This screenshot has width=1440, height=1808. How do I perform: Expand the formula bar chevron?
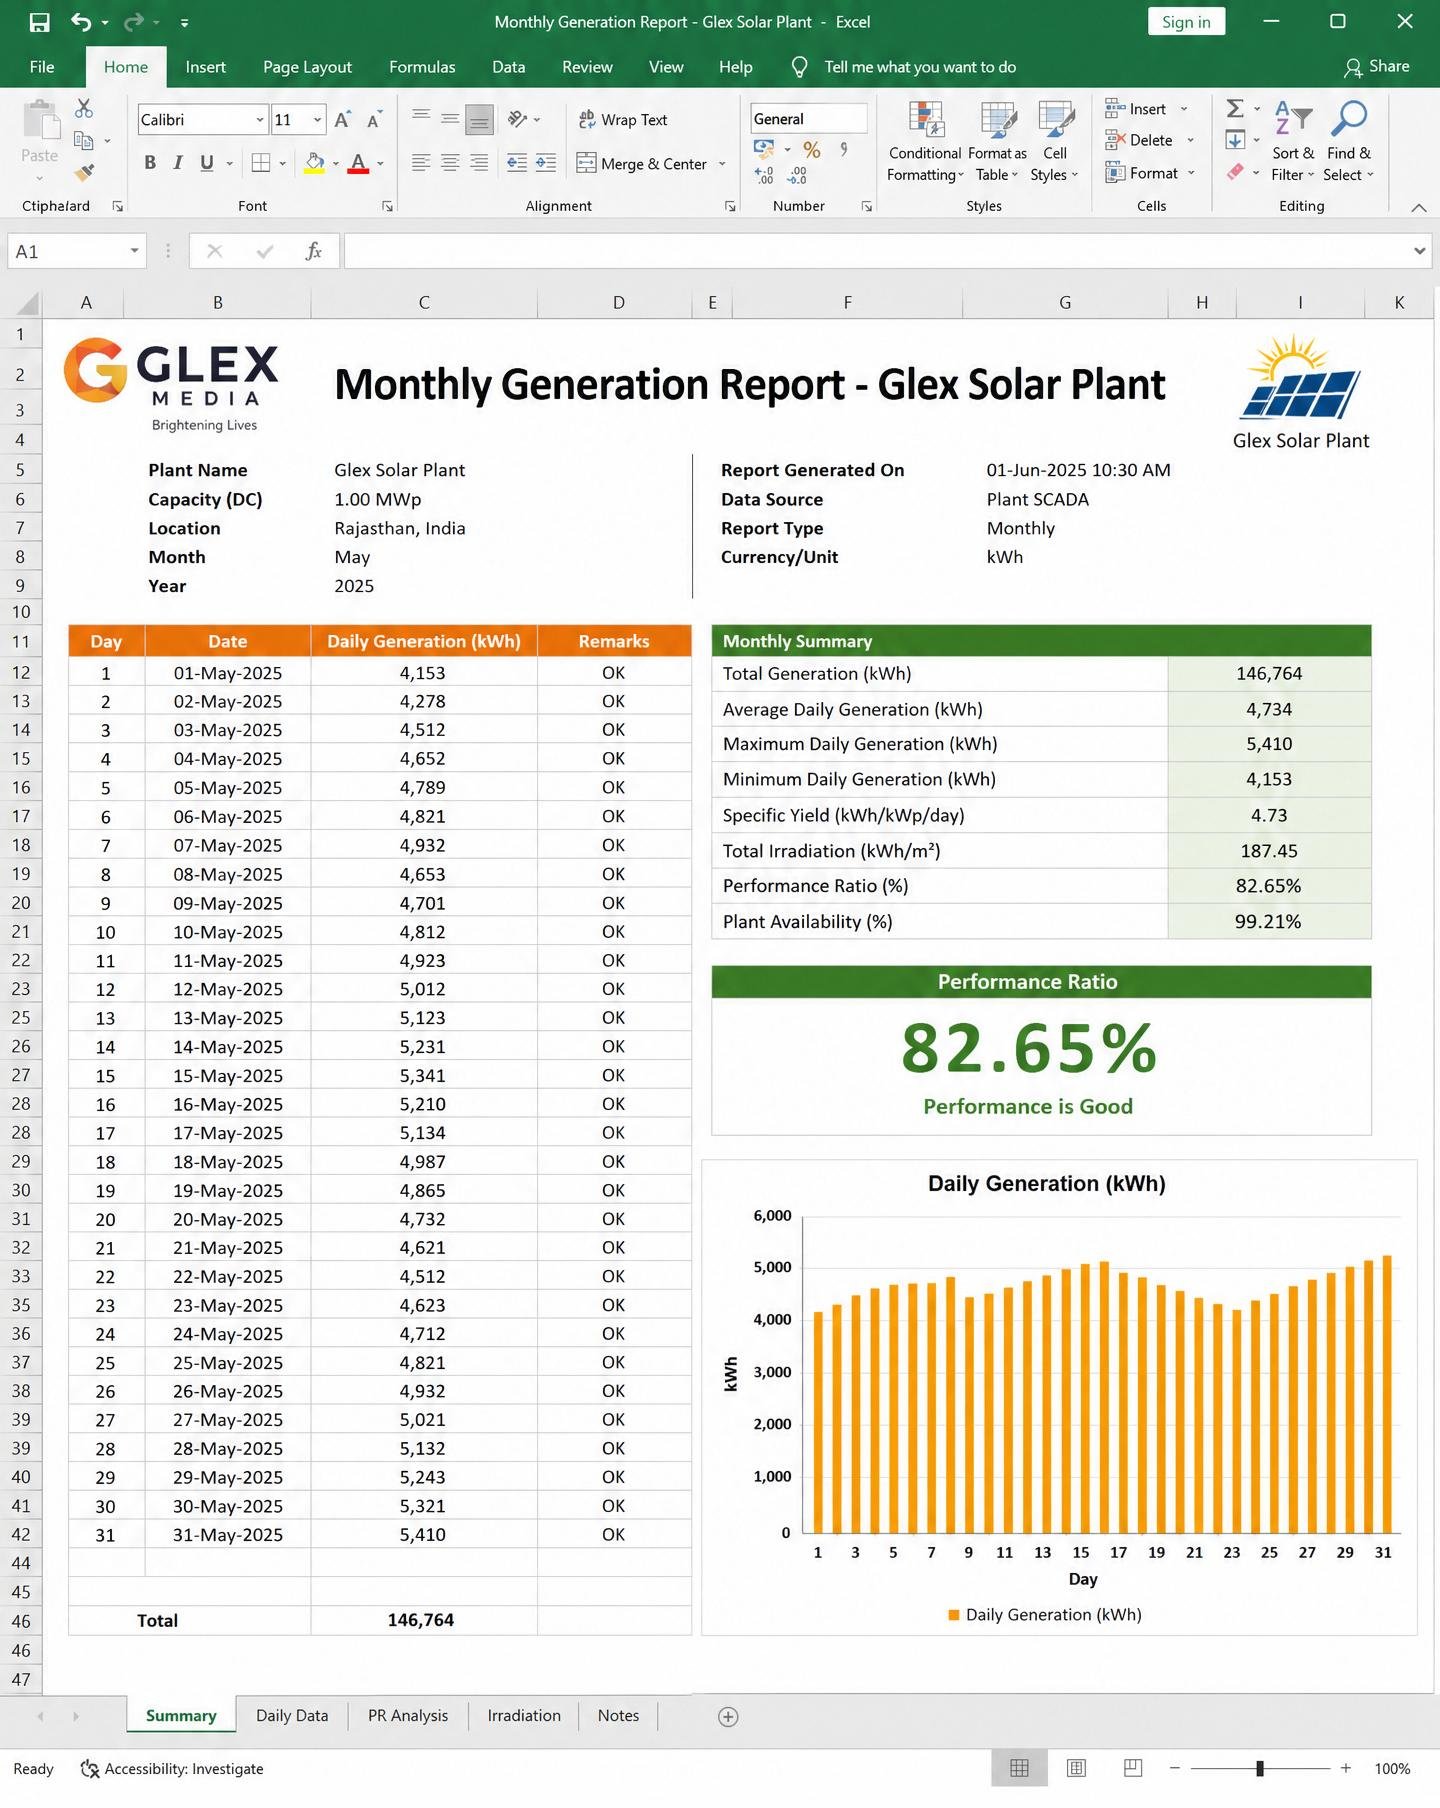pyautogui.click(x=1419, y=251)
